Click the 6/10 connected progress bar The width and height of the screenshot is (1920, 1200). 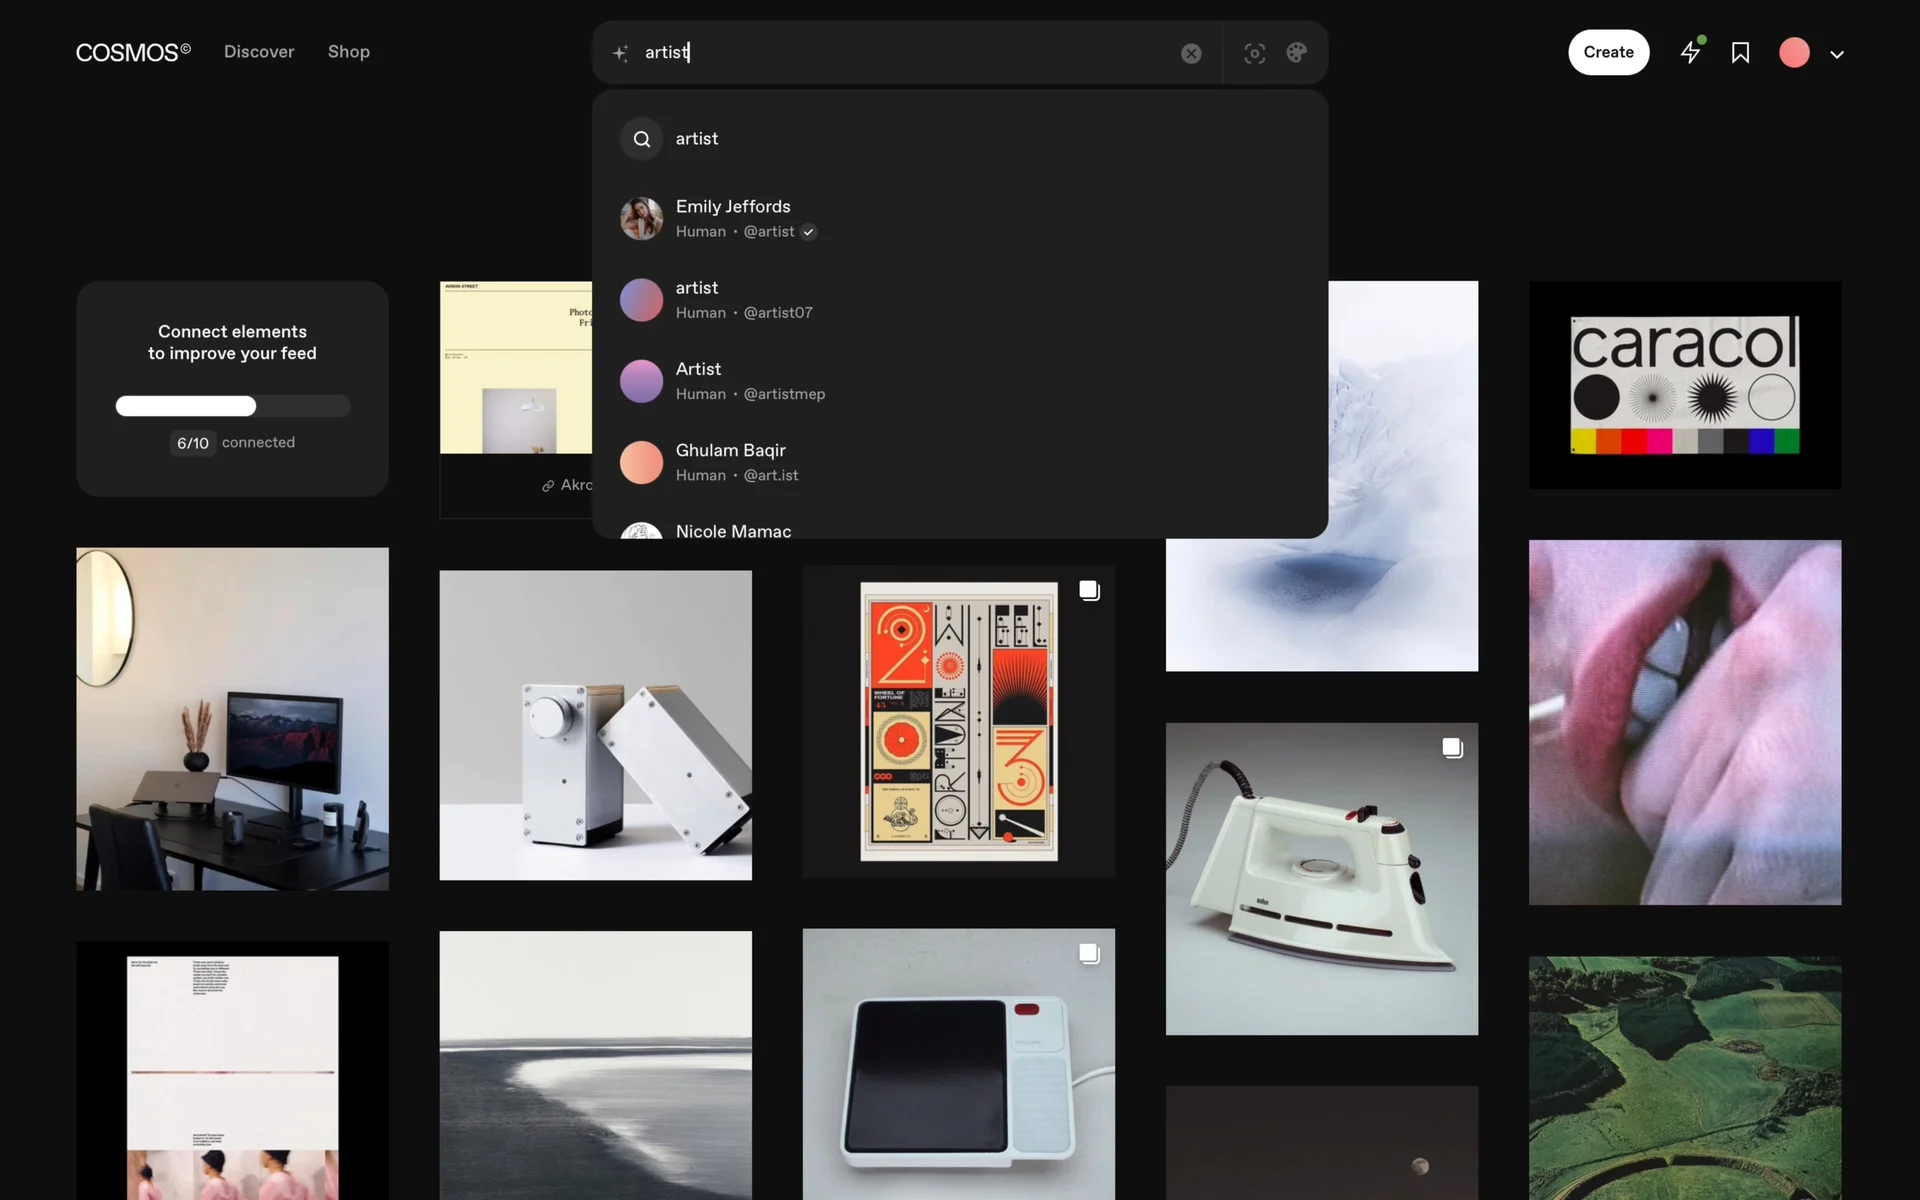pyautogui.click(x=232, y=406)
